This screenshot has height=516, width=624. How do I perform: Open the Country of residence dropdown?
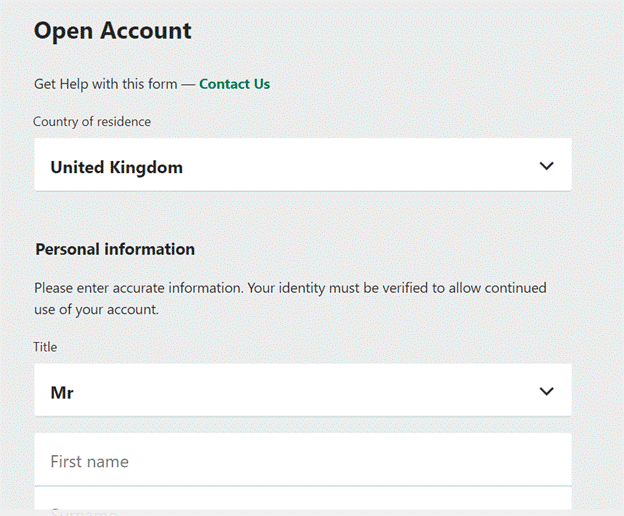pyautogui.click(x=302, y=166)
